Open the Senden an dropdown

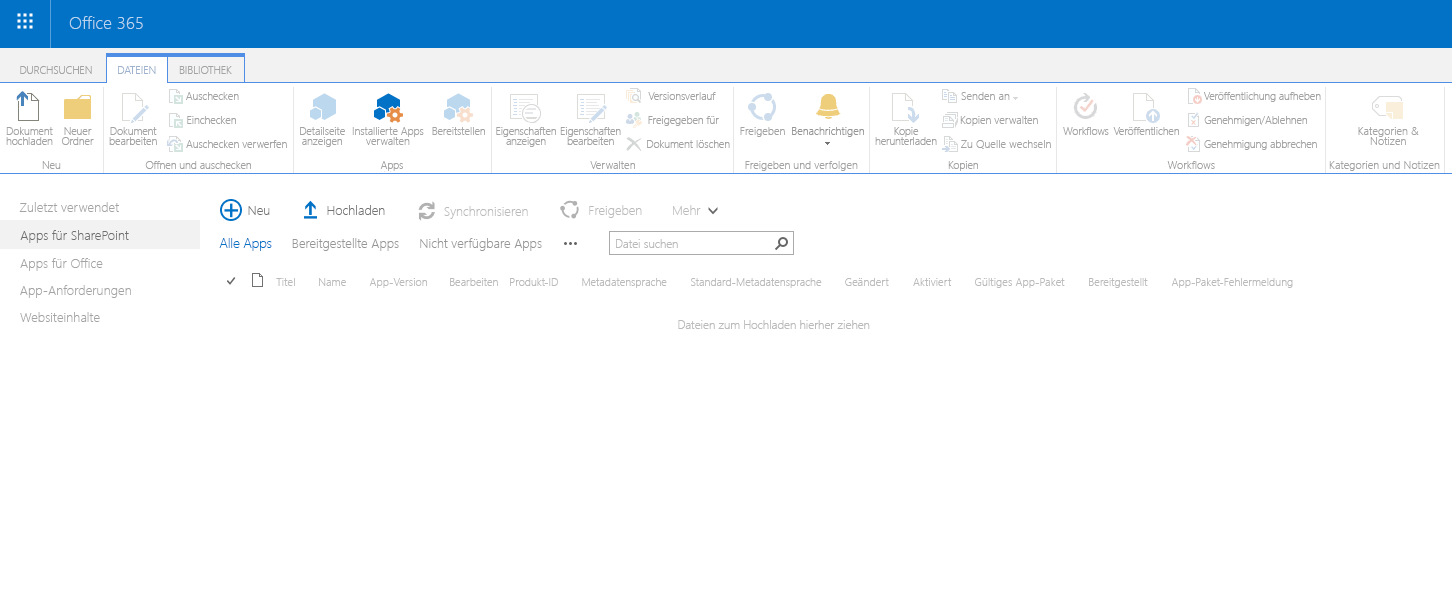(984, 95)
